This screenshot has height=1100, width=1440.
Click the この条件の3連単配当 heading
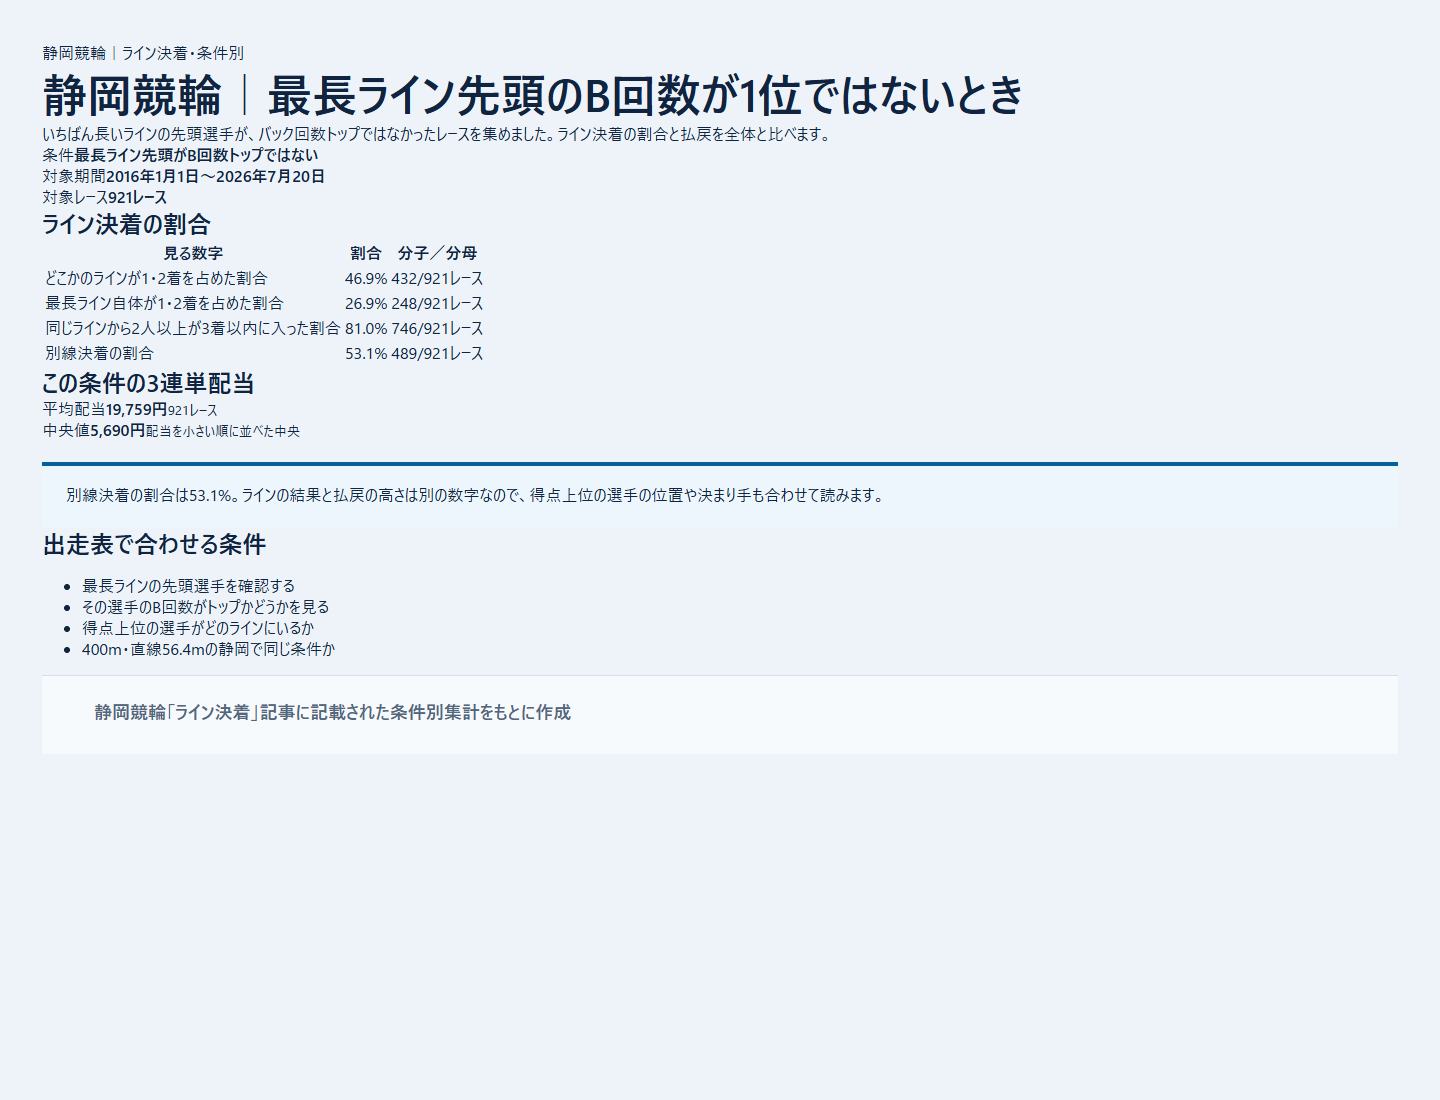point(148,383)
